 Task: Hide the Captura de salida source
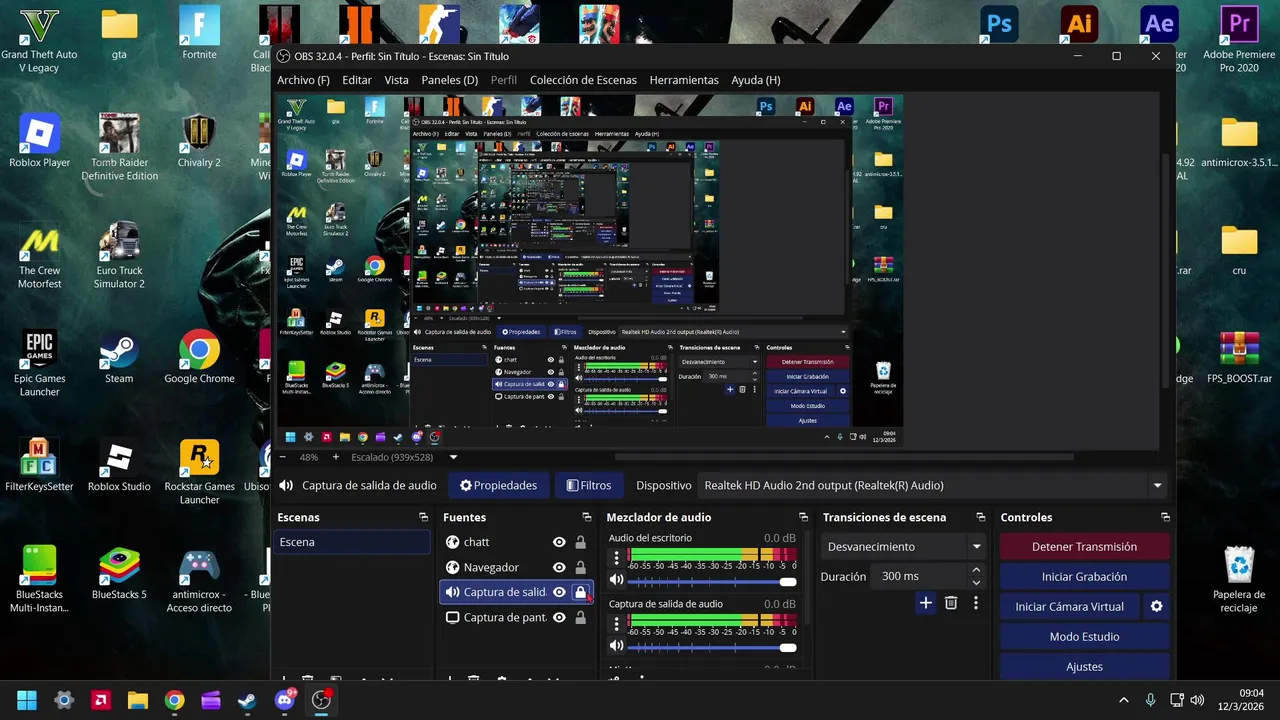(559, 592)
